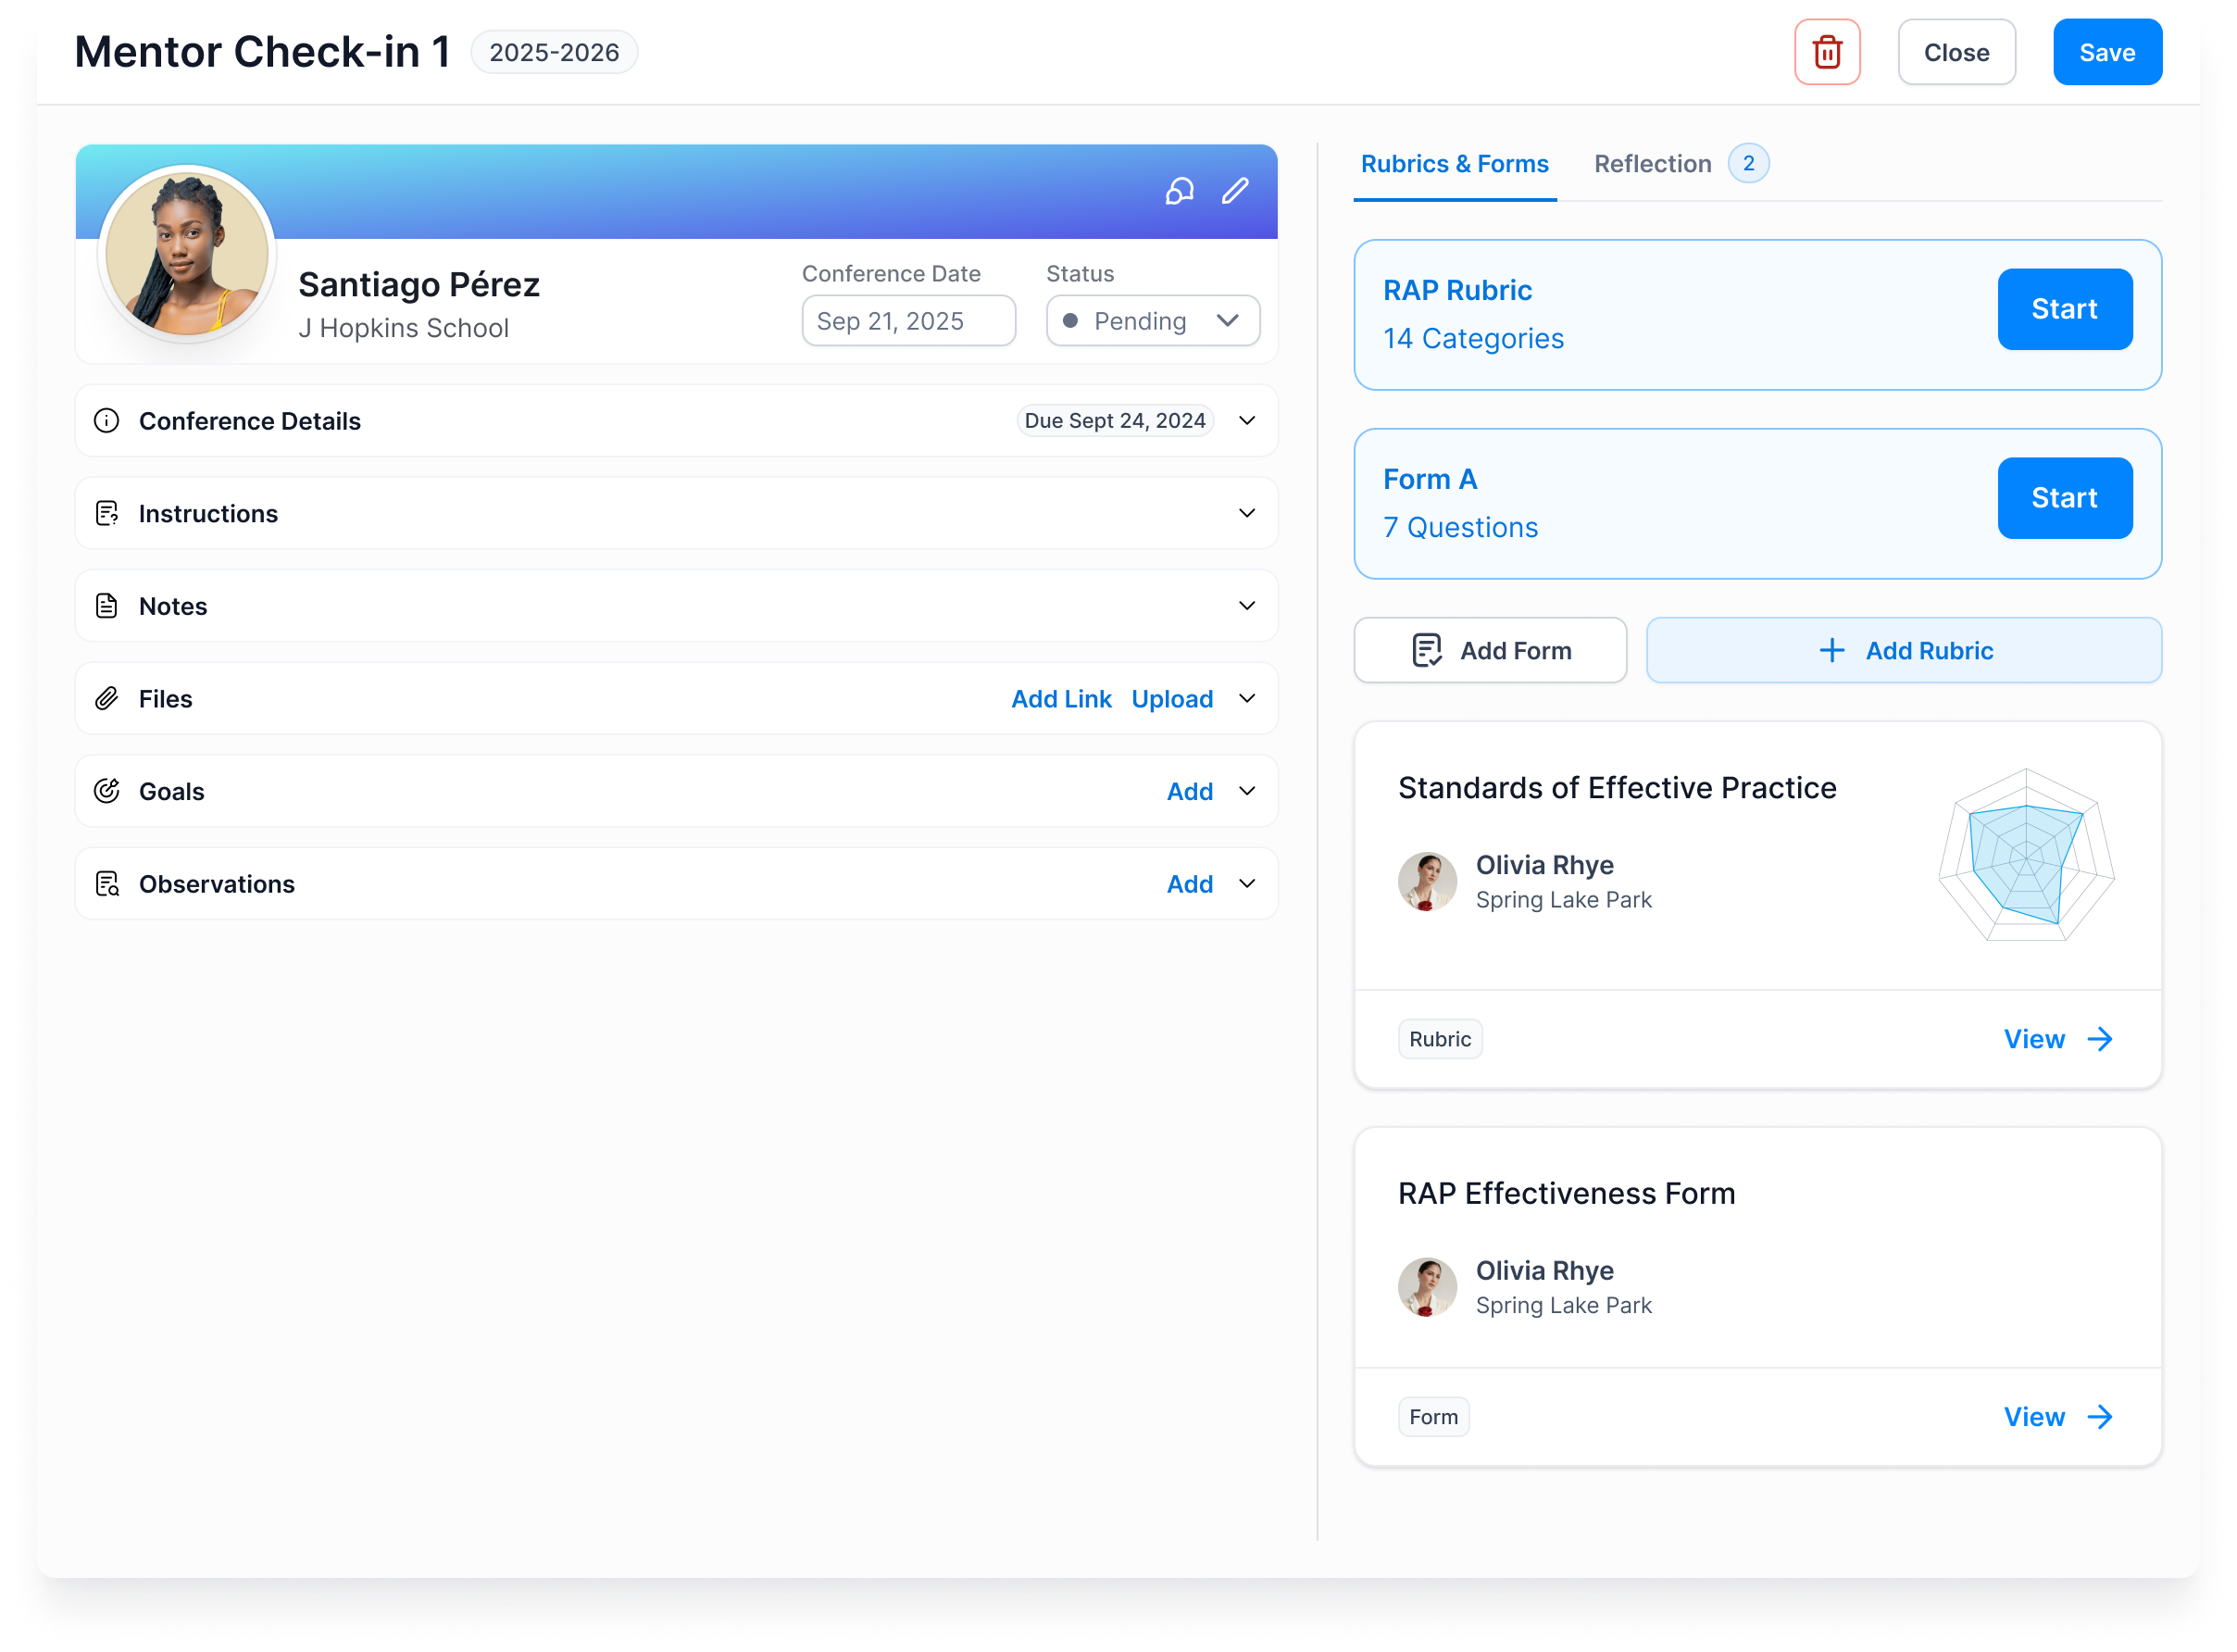This screenshot has height=1652, width=2237.
Task: Click the Notes page icon
Action: pos(107,606)
